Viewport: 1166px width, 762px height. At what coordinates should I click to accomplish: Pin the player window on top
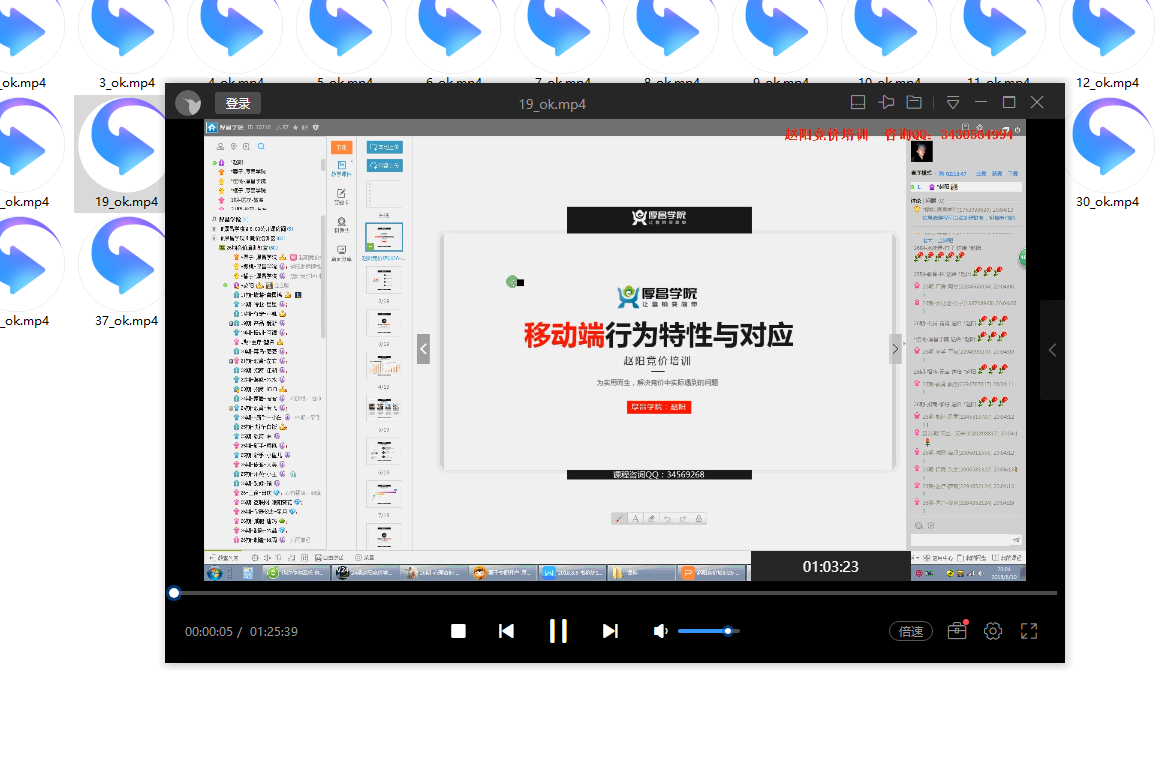click(x=886, y=103)
